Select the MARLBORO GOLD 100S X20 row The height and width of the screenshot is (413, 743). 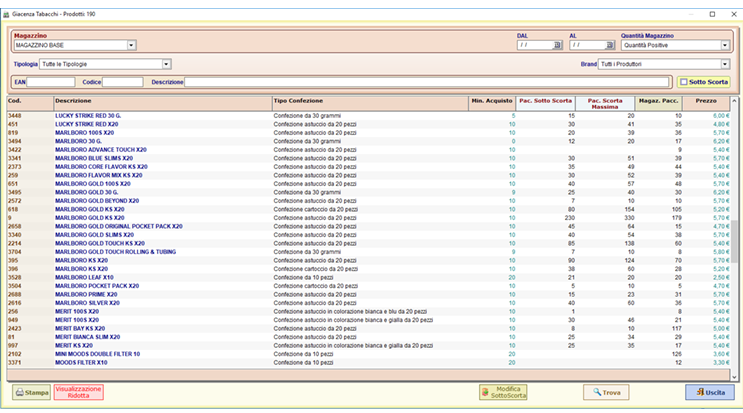point(368,184)
